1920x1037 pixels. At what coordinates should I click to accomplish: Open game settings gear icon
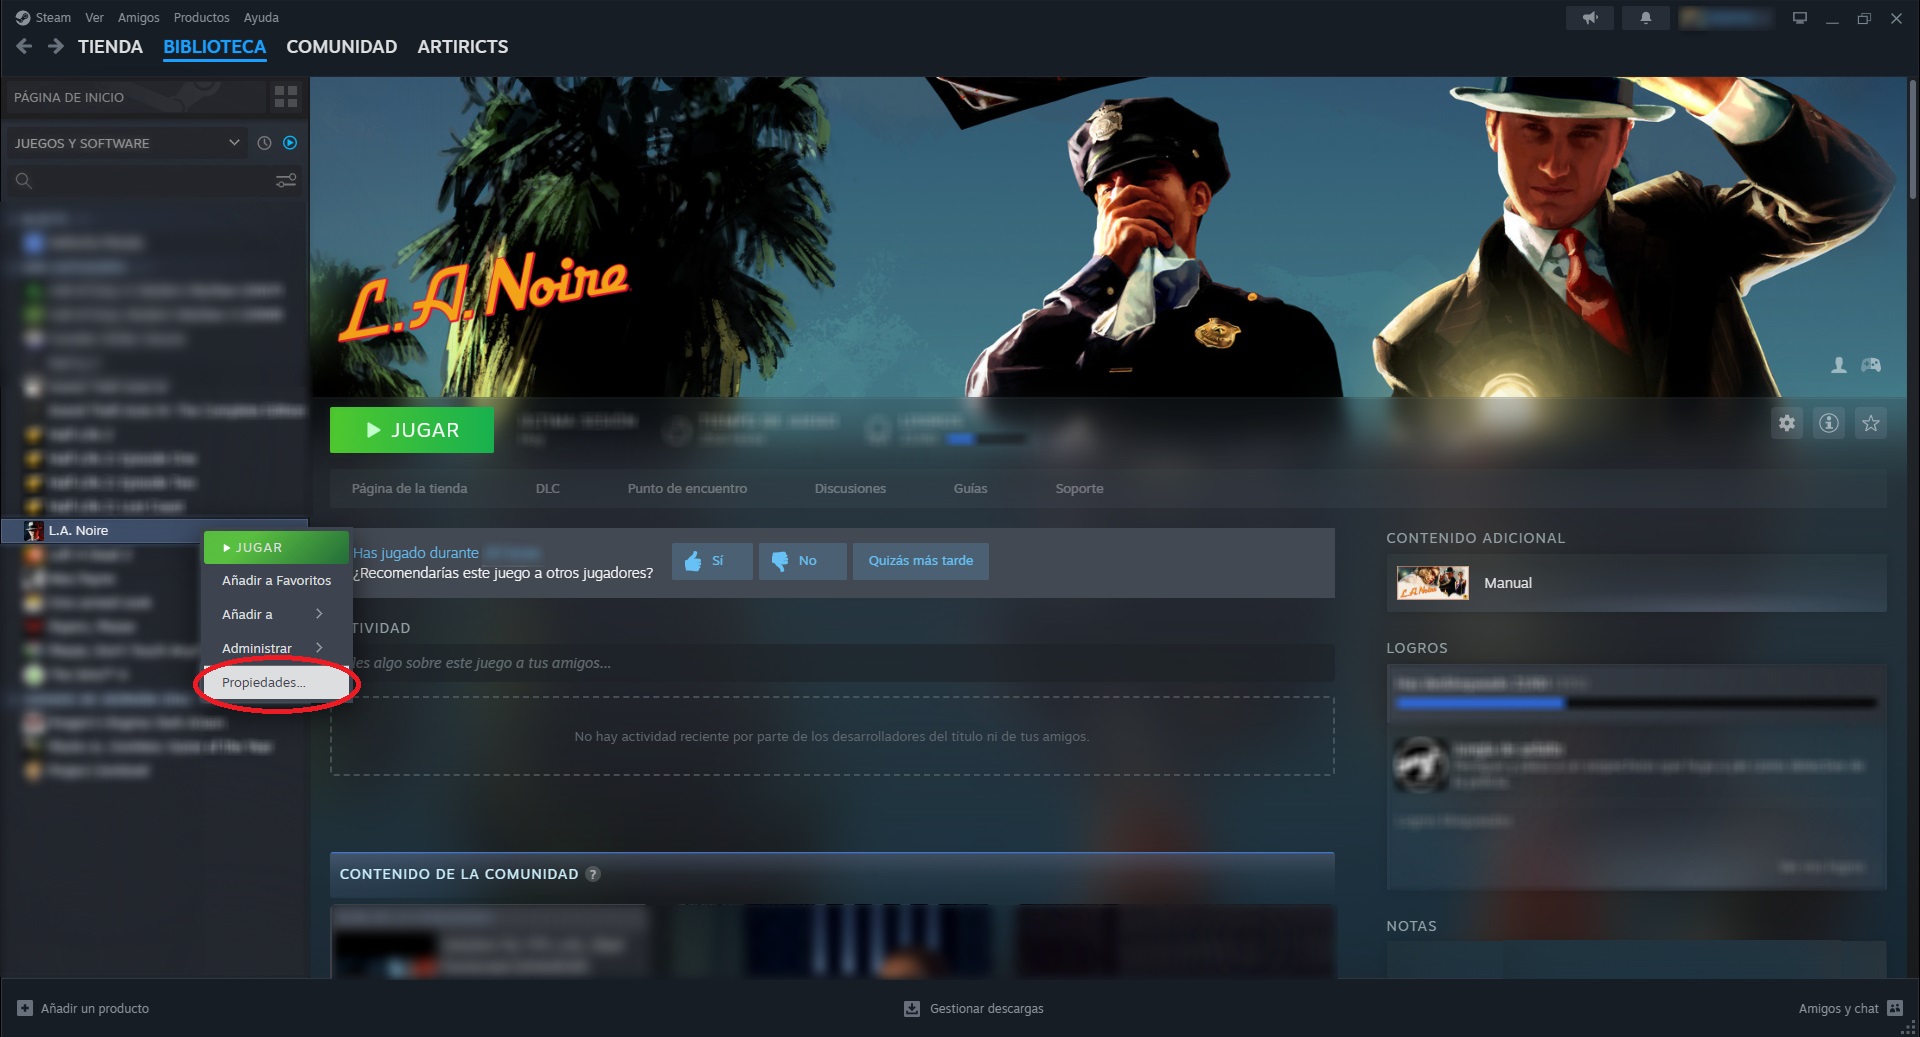click(x=1787, y=423)
